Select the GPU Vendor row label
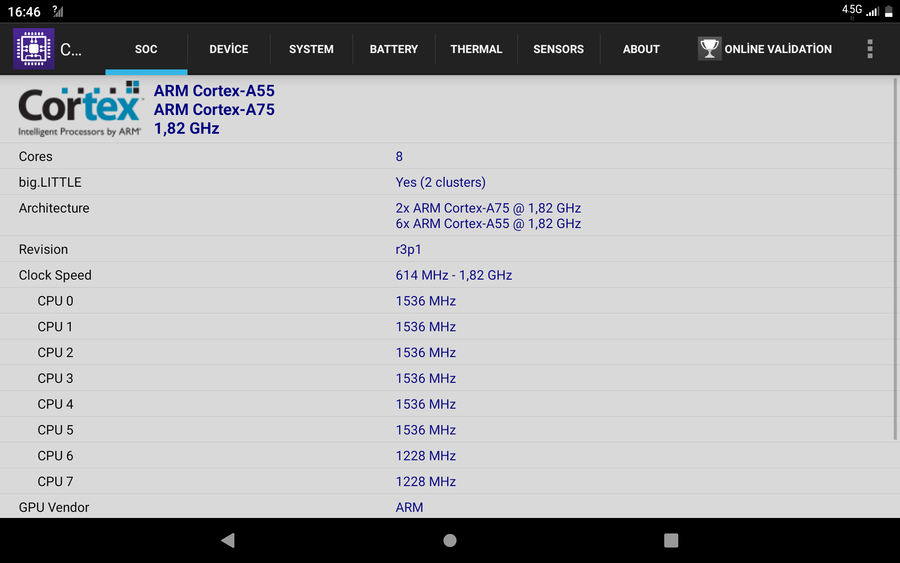This screenshot has height=563, width=900. 54,507
